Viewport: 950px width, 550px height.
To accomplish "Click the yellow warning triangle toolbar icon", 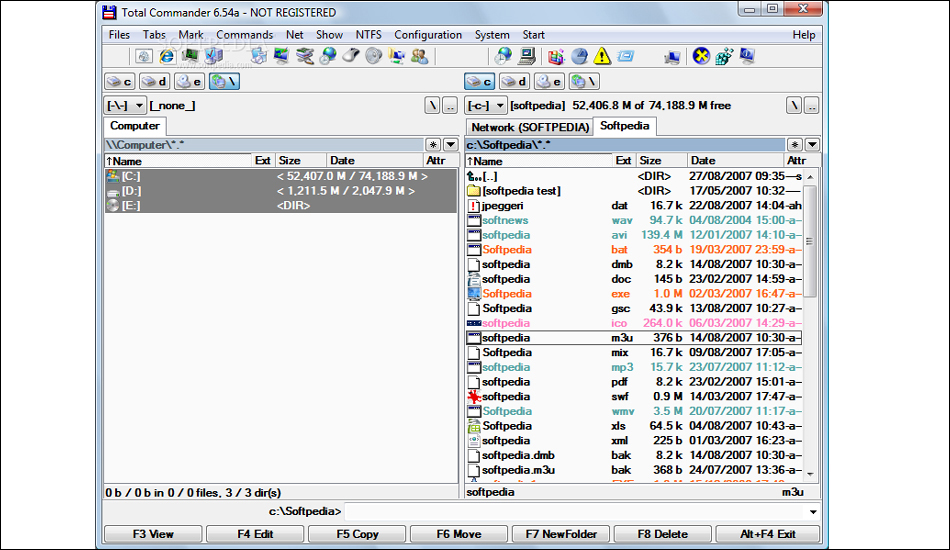I will click(602, 56).
